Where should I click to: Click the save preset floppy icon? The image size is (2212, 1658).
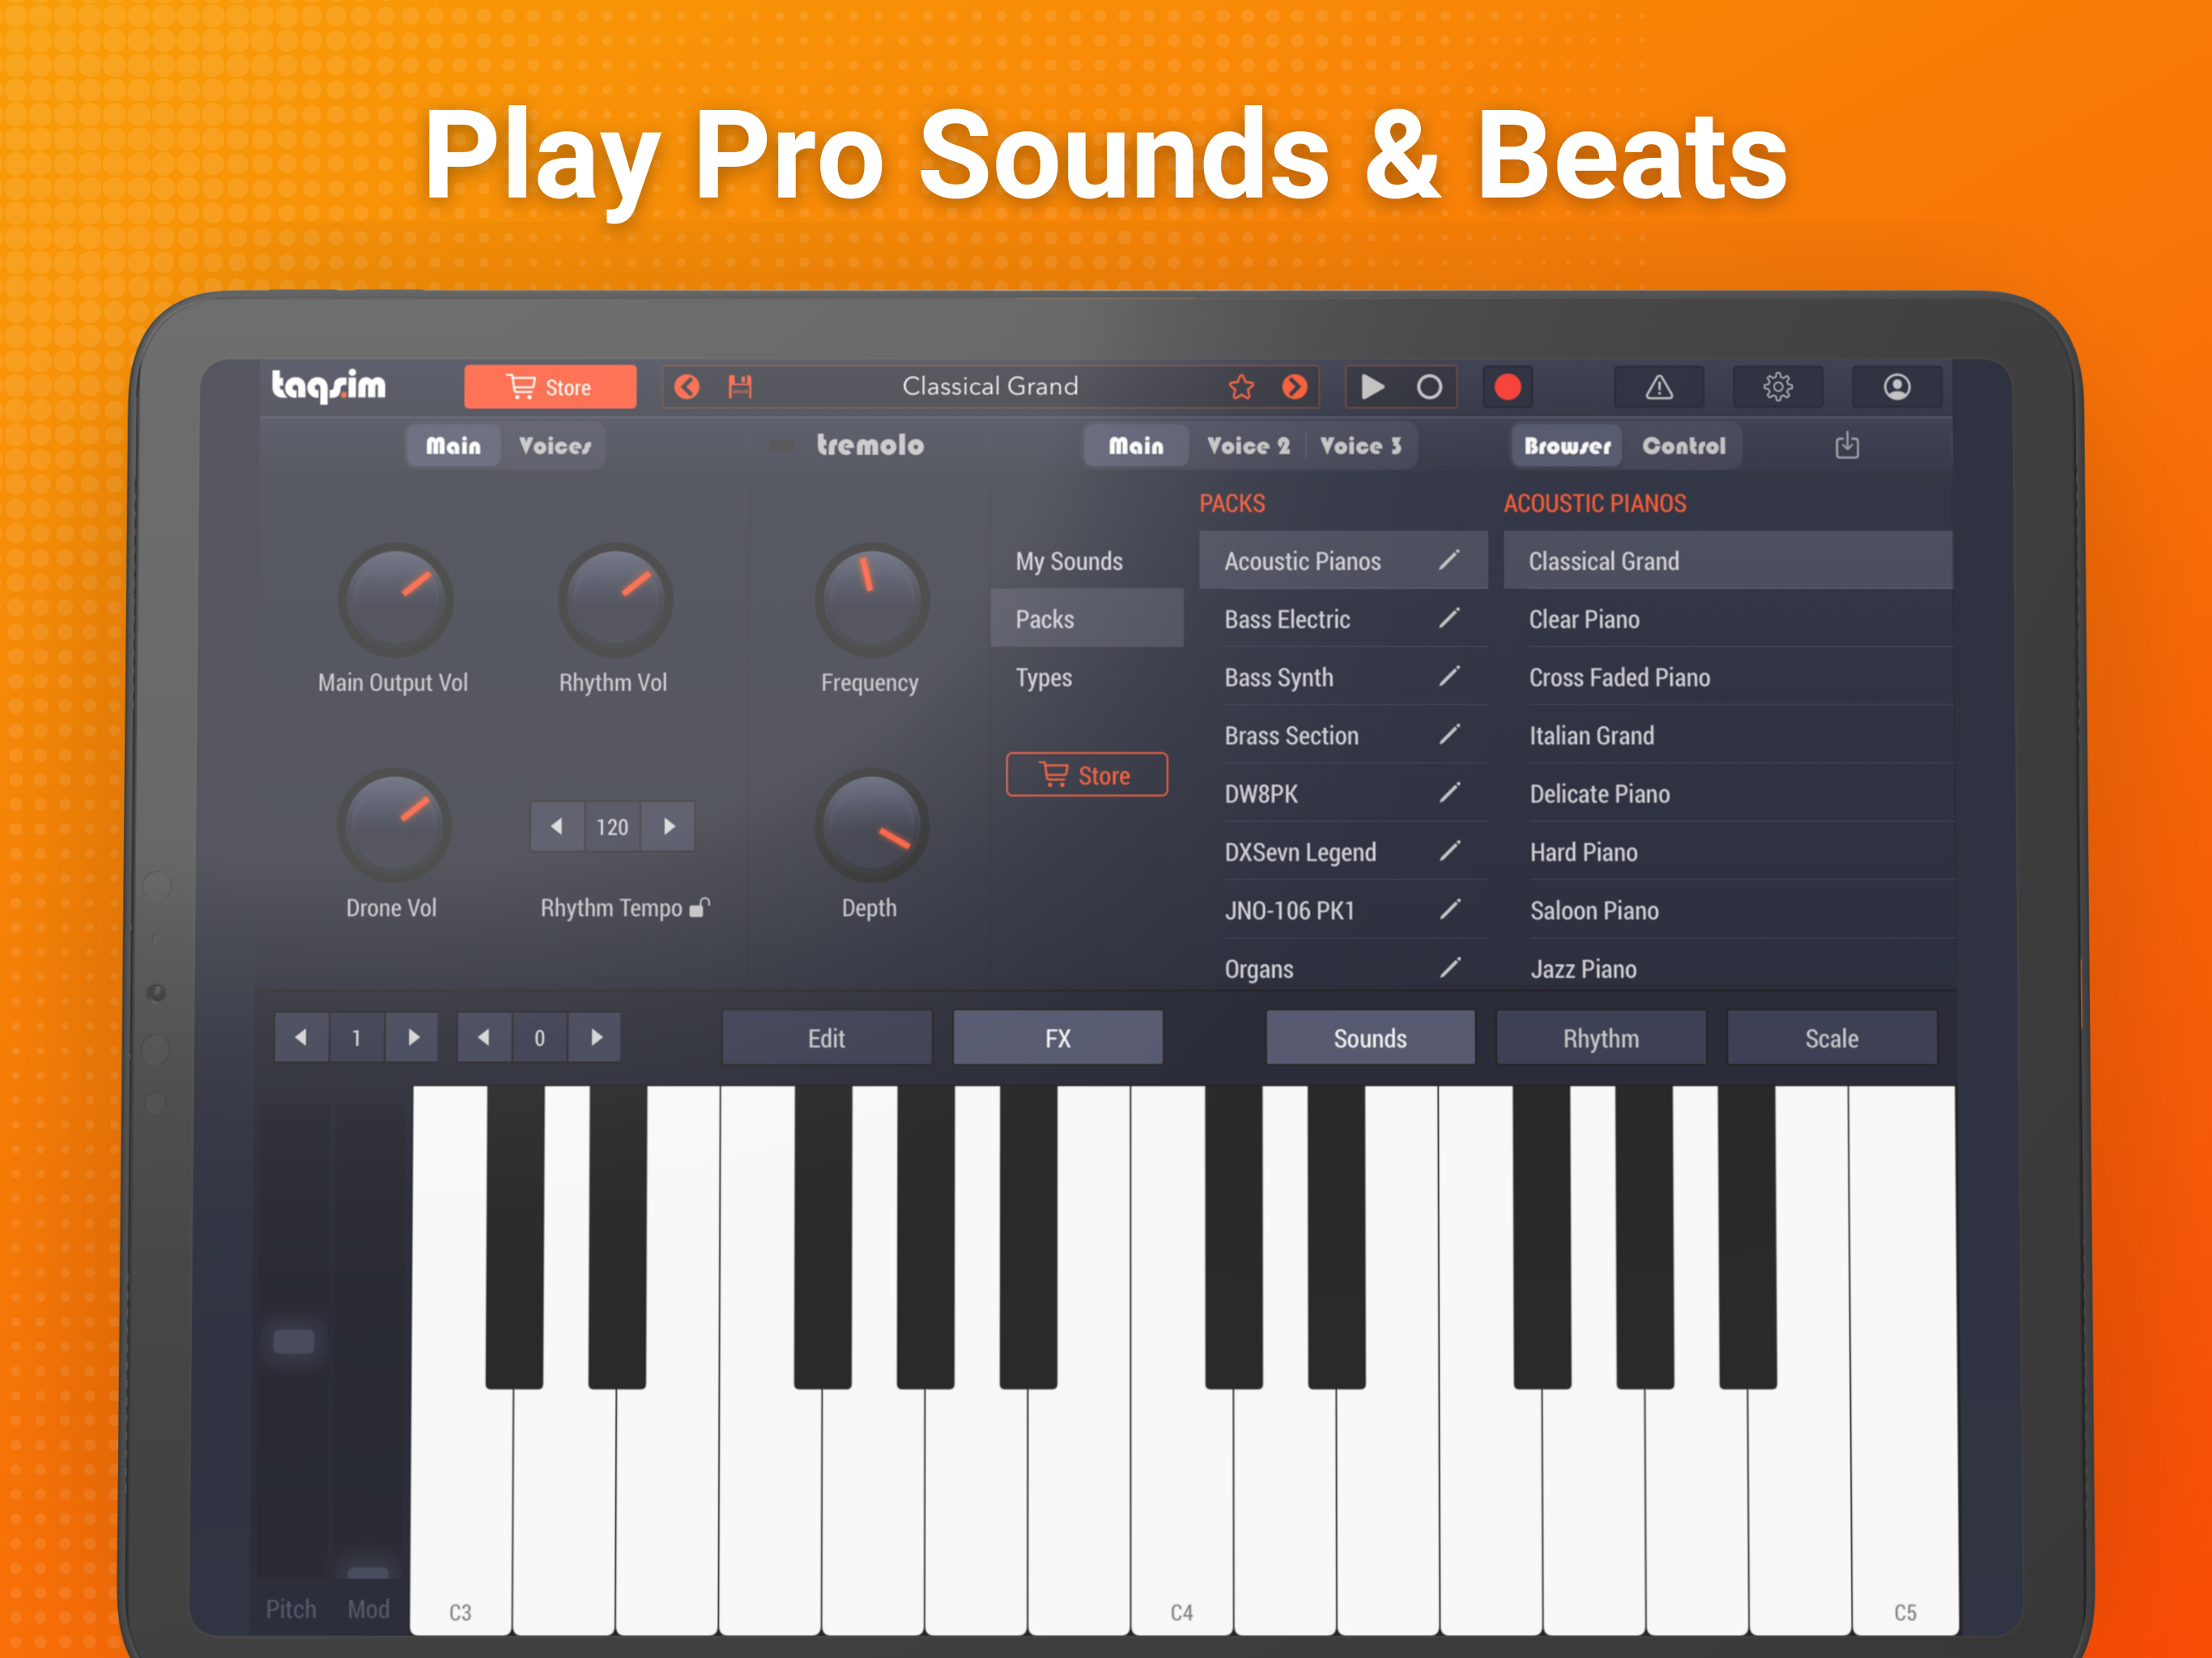[x=740, y=387]
